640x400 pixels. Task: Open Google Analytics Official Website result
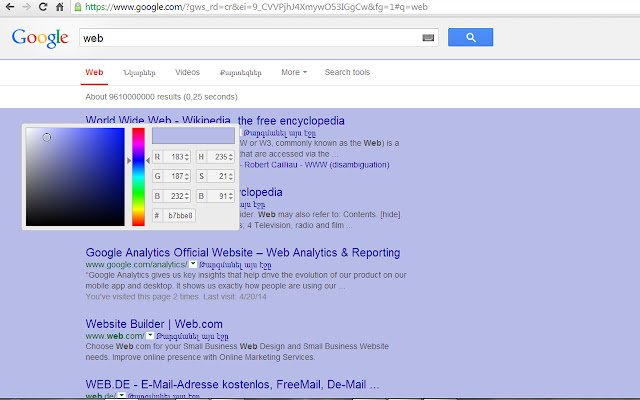click(243, 252)
